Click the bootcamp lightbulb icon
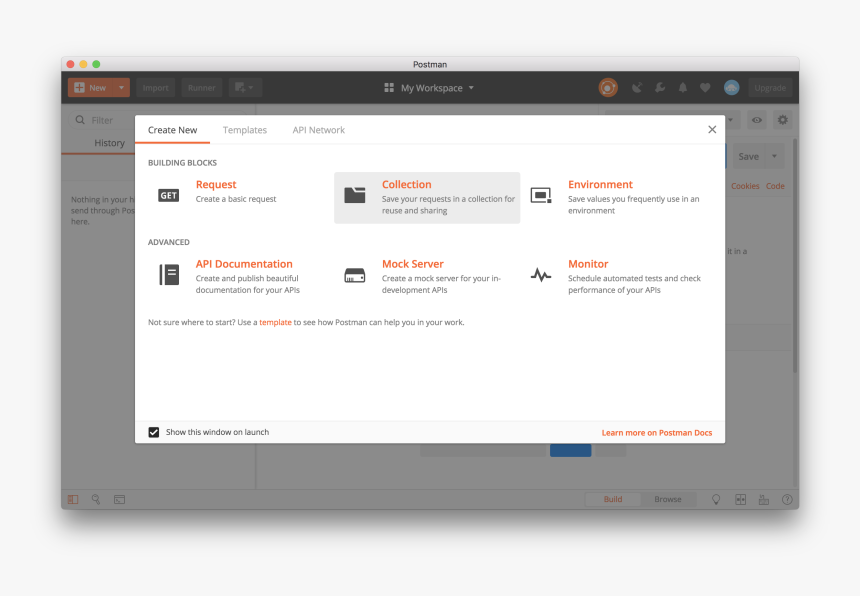 (716, 499)
